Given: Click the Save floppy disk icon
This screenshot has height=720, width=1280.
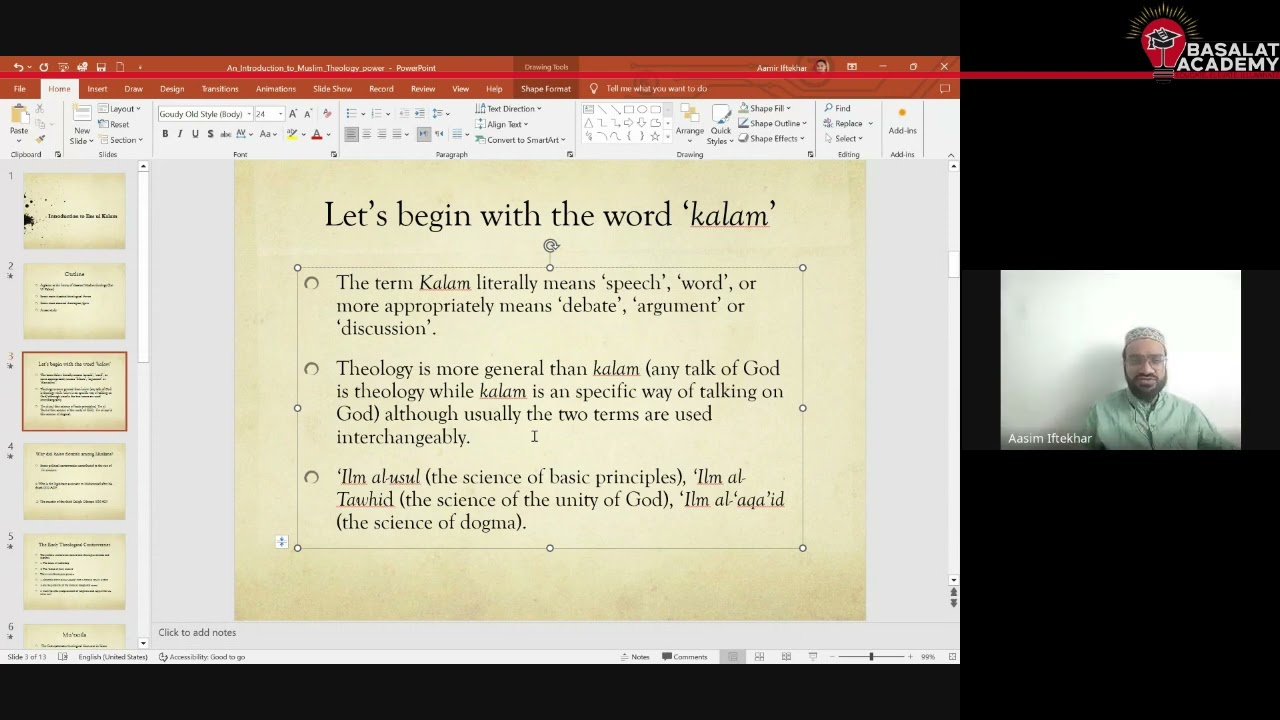Looking at the screenshot, I should click(x=100, y=67).
